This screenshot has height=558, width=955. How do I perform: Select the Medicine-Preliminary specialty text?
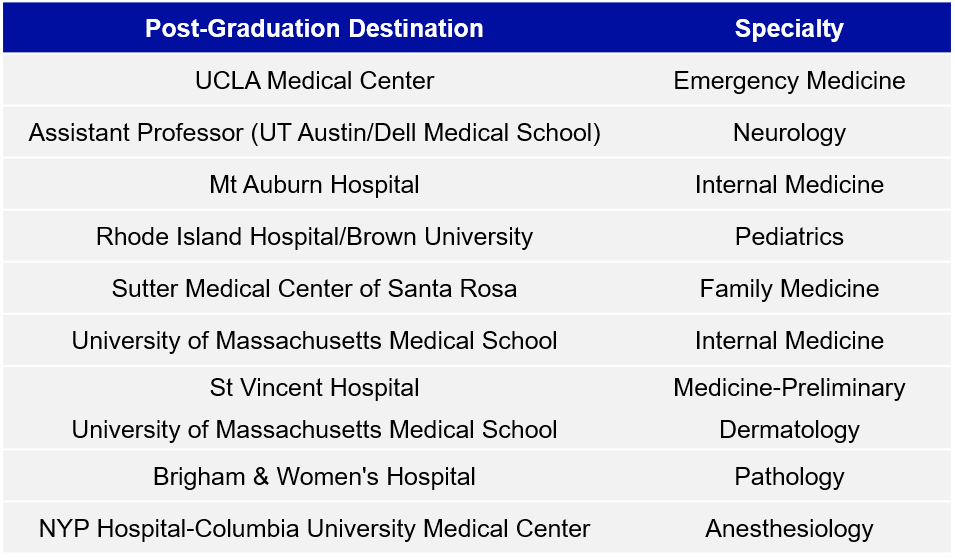[789, 388]
